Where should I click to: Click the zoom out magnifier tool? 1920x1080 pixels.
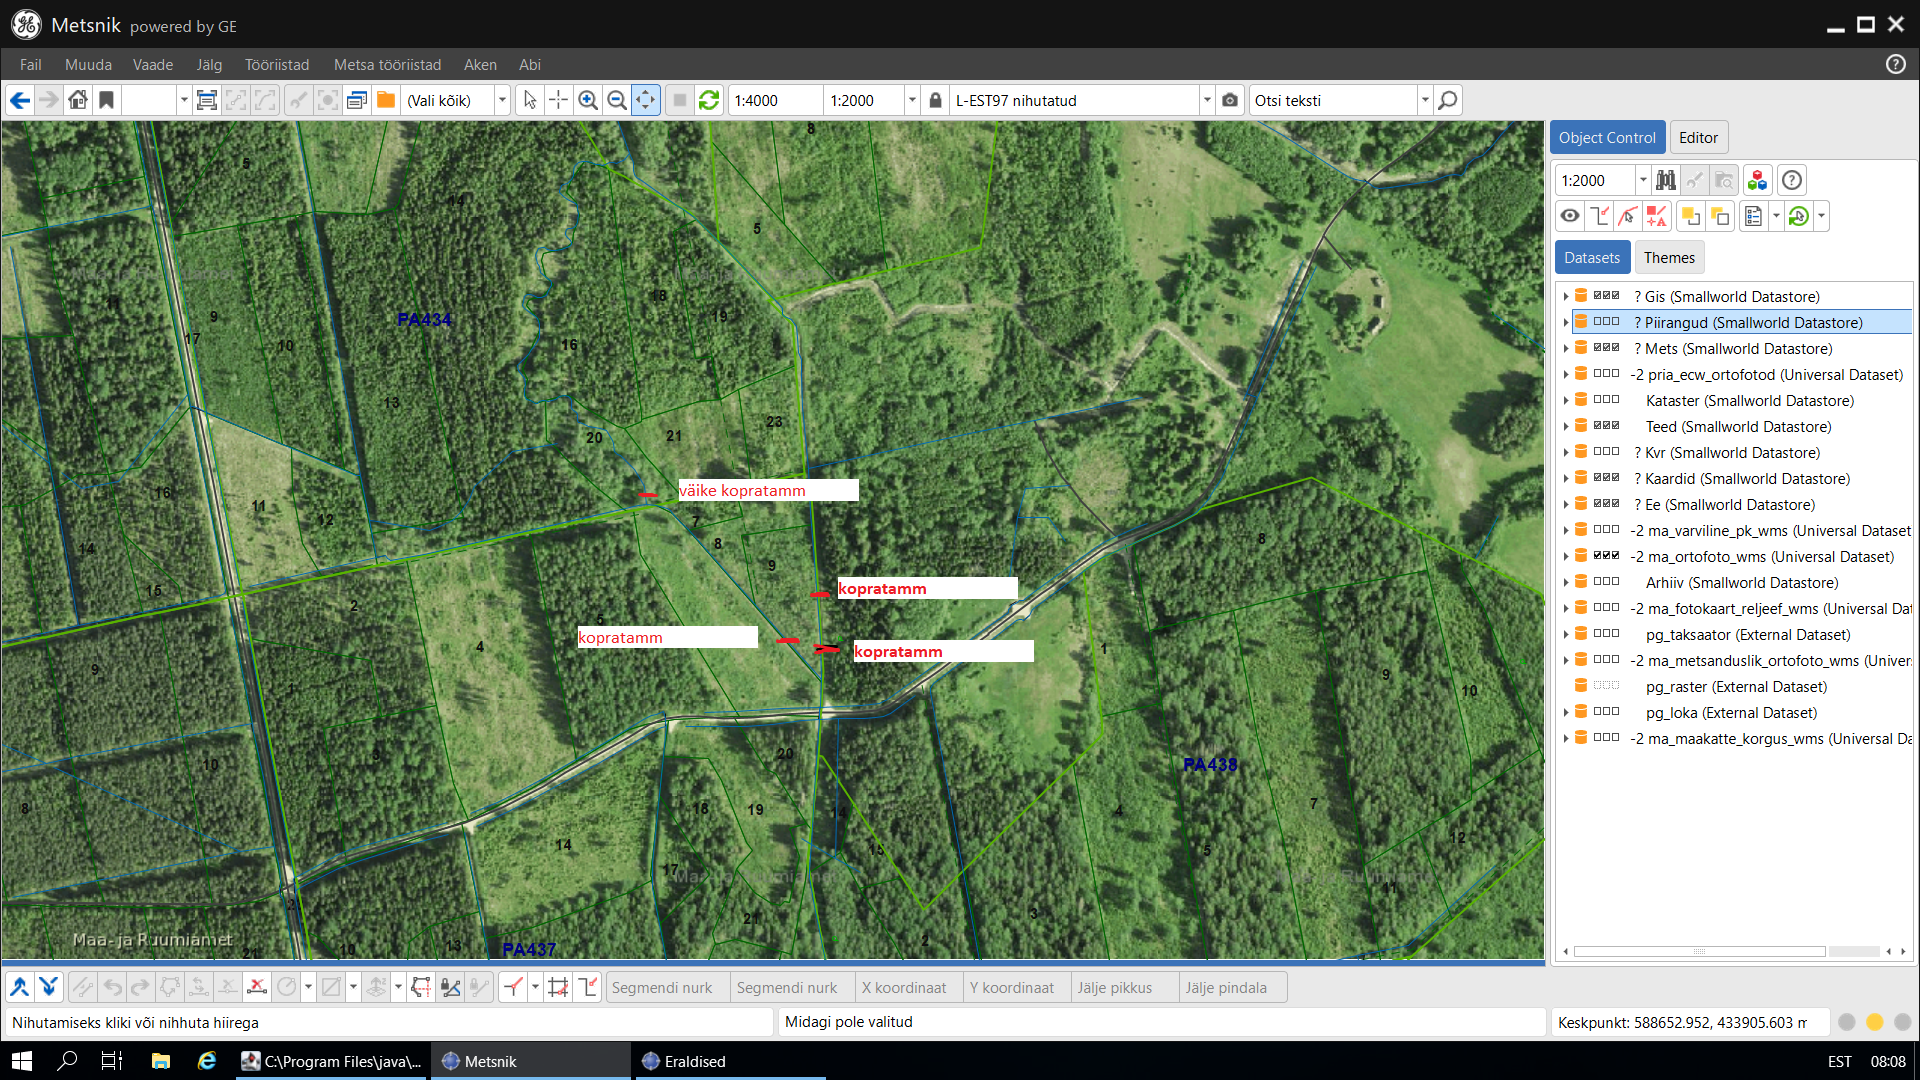click(617, 100)
